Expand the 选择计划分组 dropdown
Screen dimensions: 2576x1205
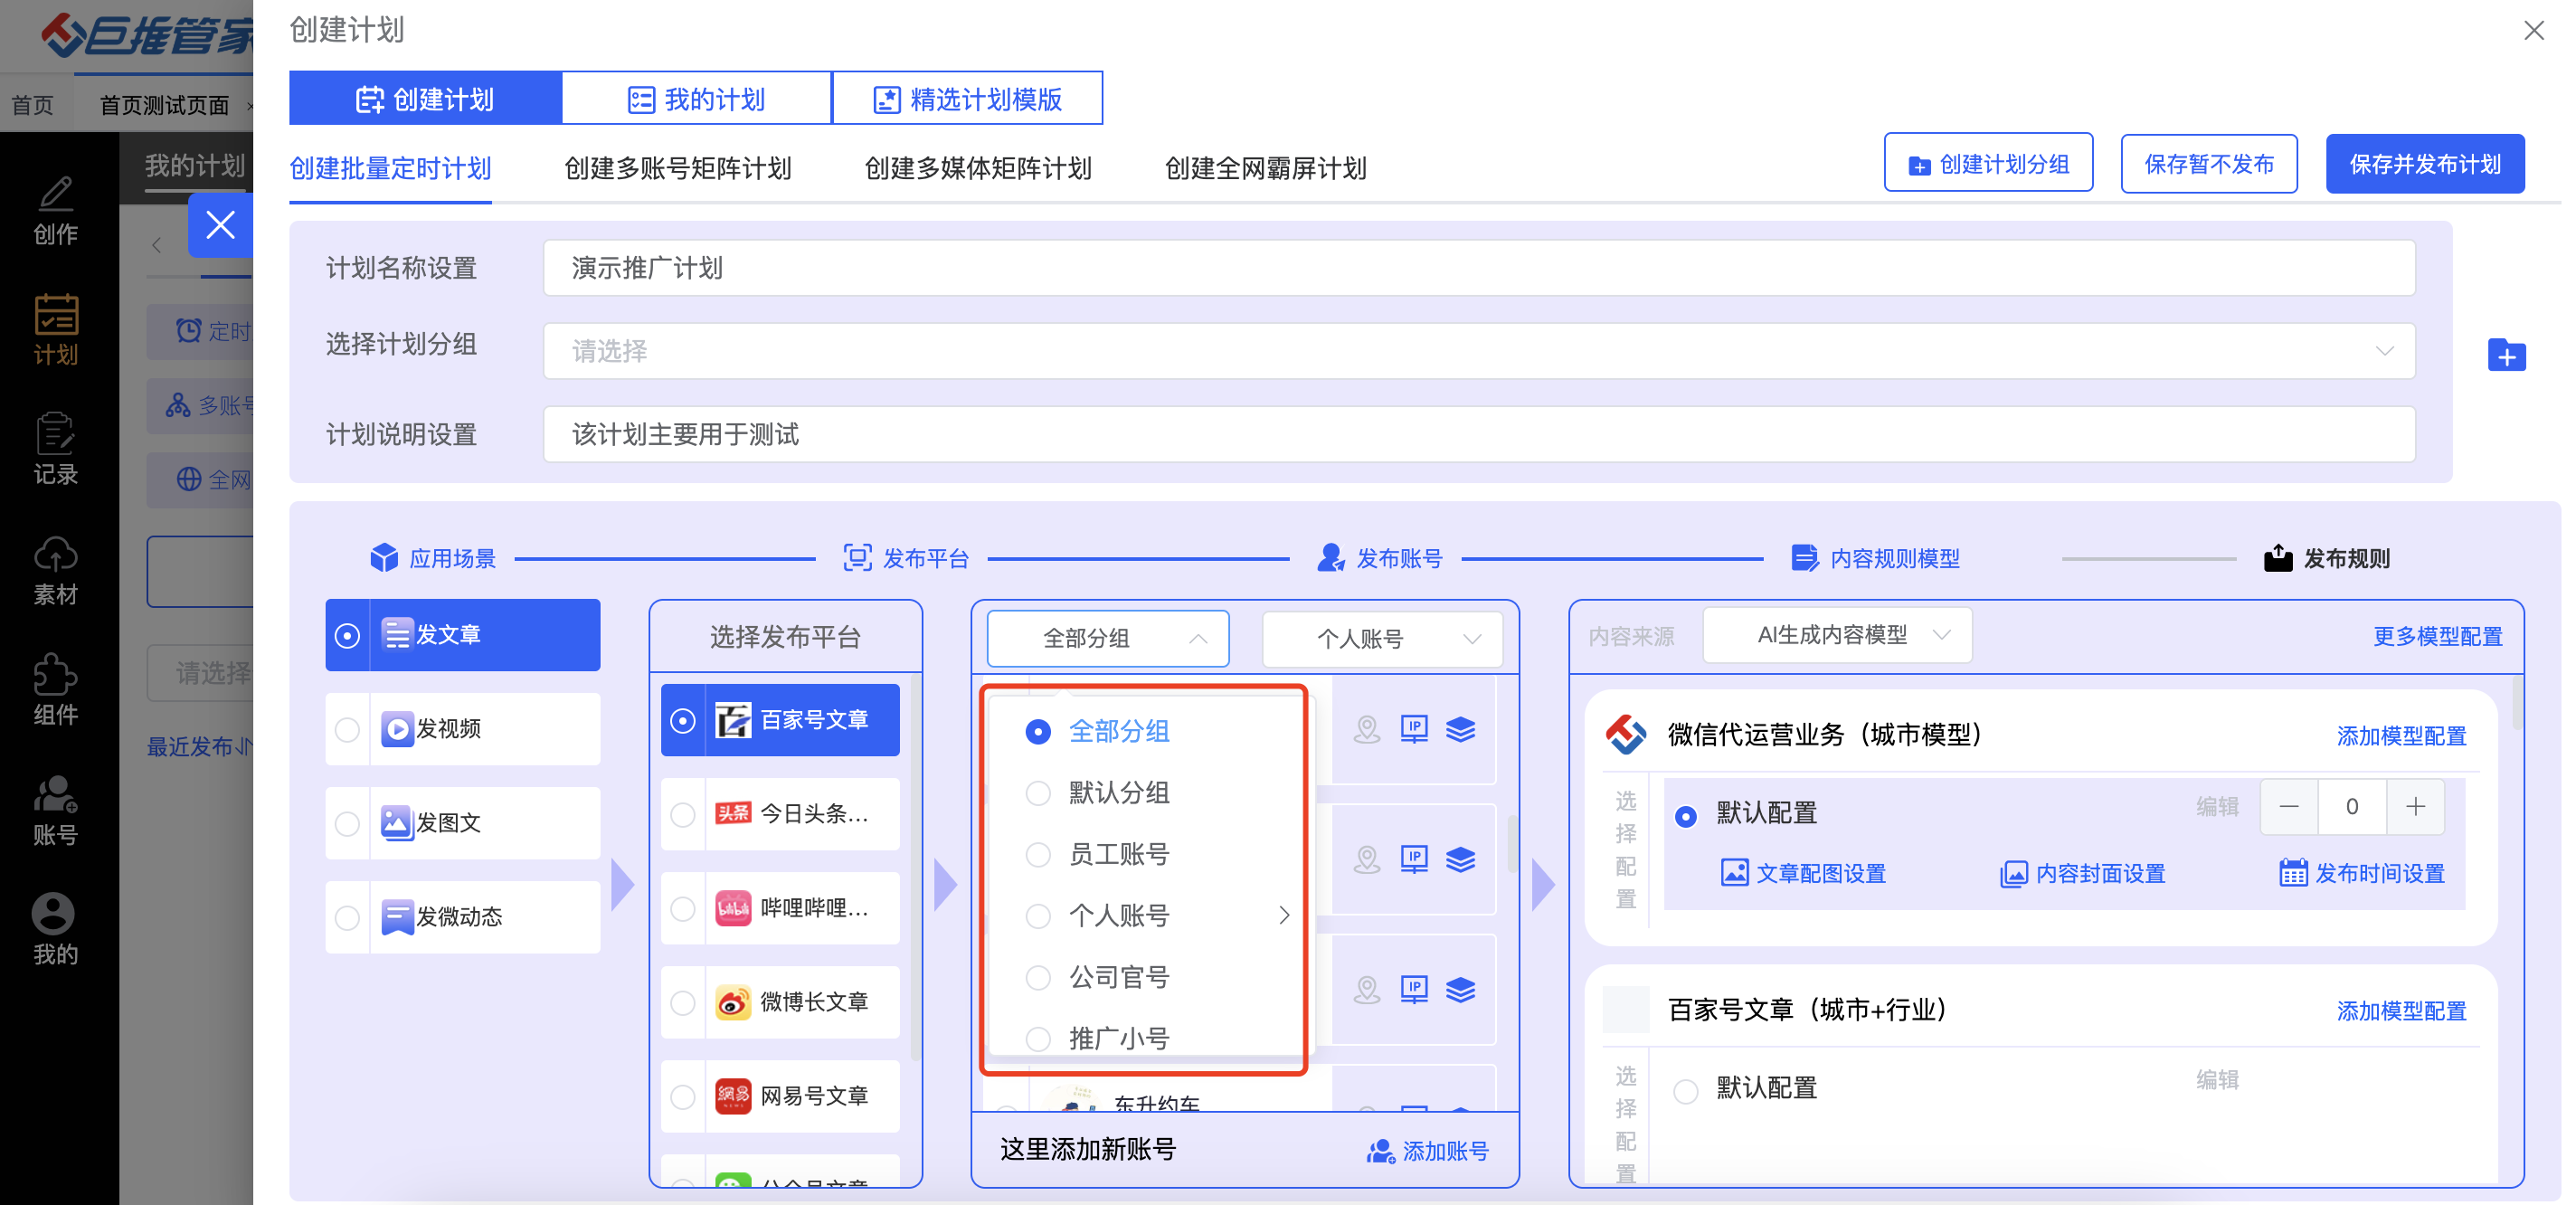point(1478,351)
